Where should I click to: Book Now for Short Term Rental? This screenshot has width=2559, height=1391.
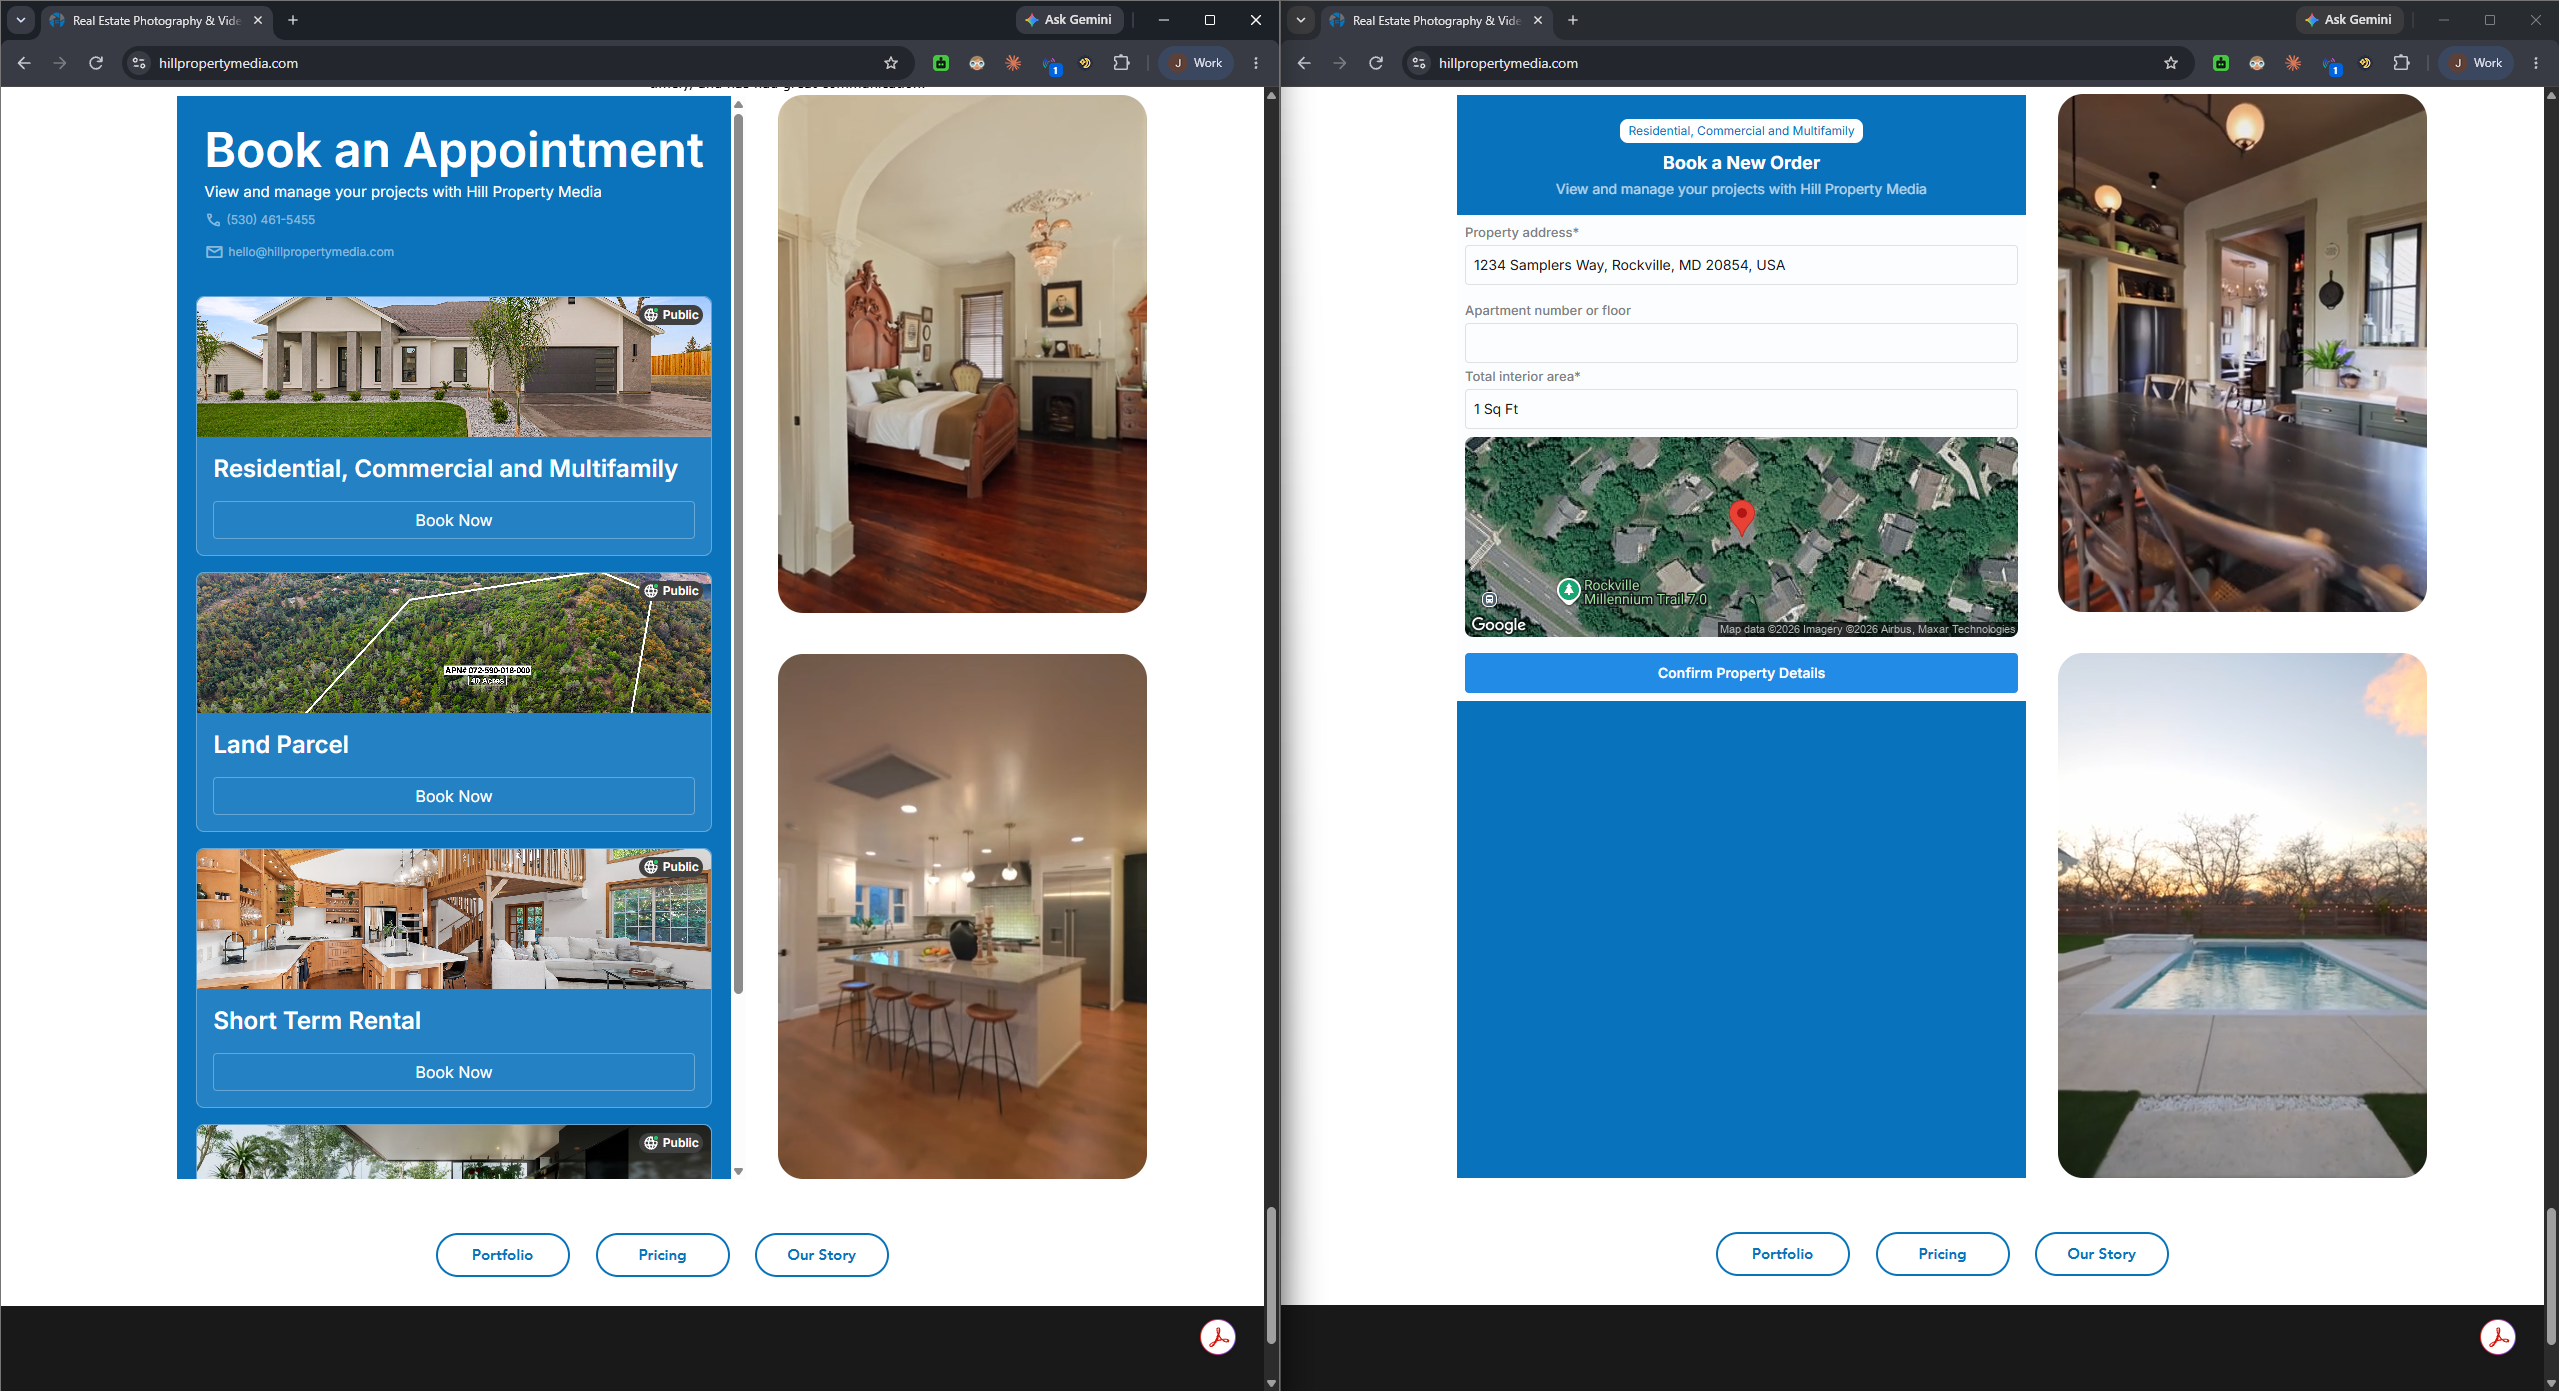(x=454, y=1072)
